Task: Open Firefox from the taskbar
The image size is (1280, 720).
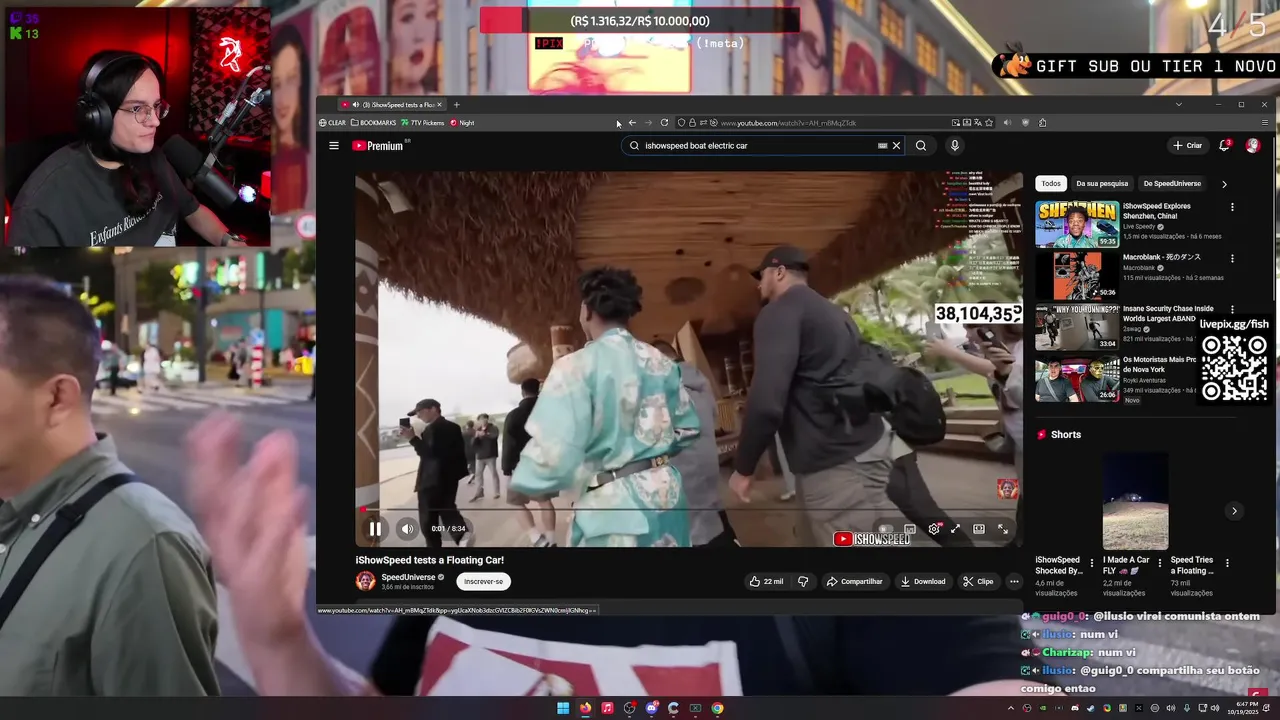Action: (585, 708)
